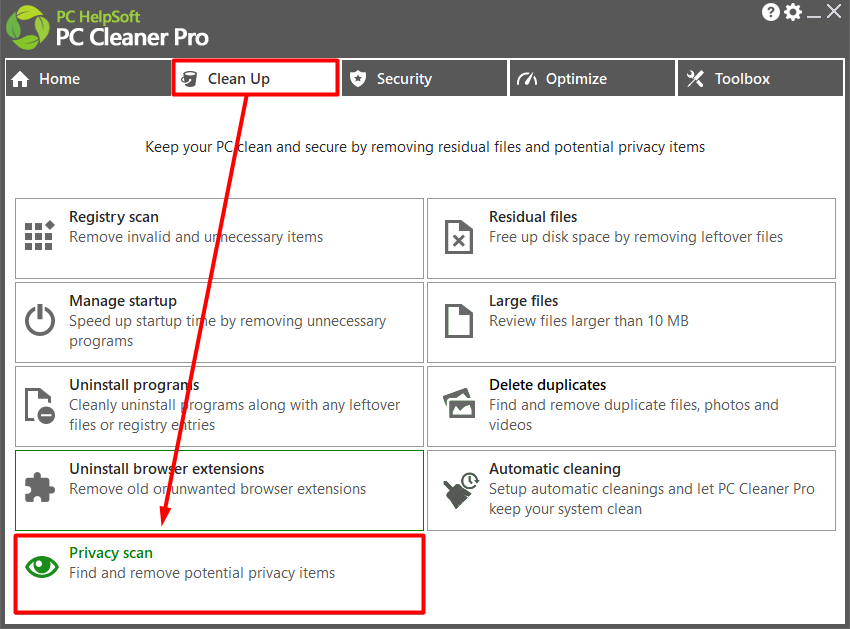850x629 pixels.
Task: Click the Residual files document icon
Action: [459, 236]
